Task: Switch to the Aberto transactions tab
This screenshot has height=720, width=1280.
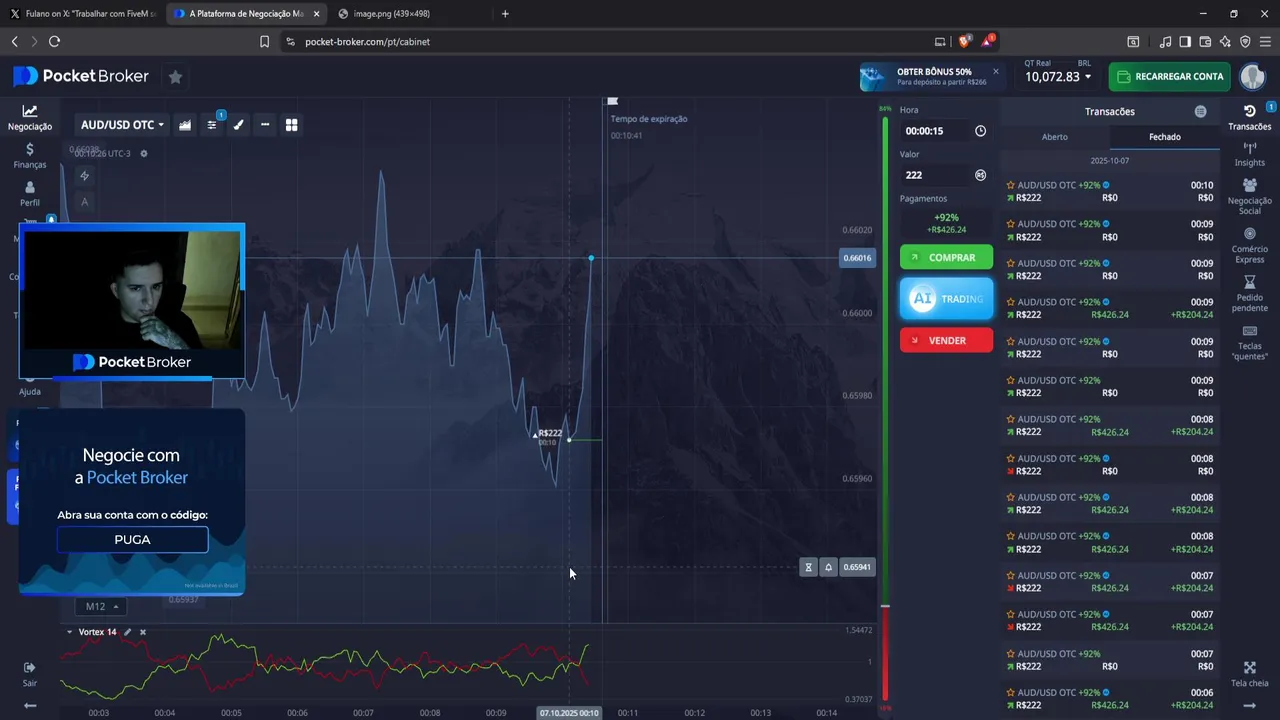Action: click(x=1055, y=137)
